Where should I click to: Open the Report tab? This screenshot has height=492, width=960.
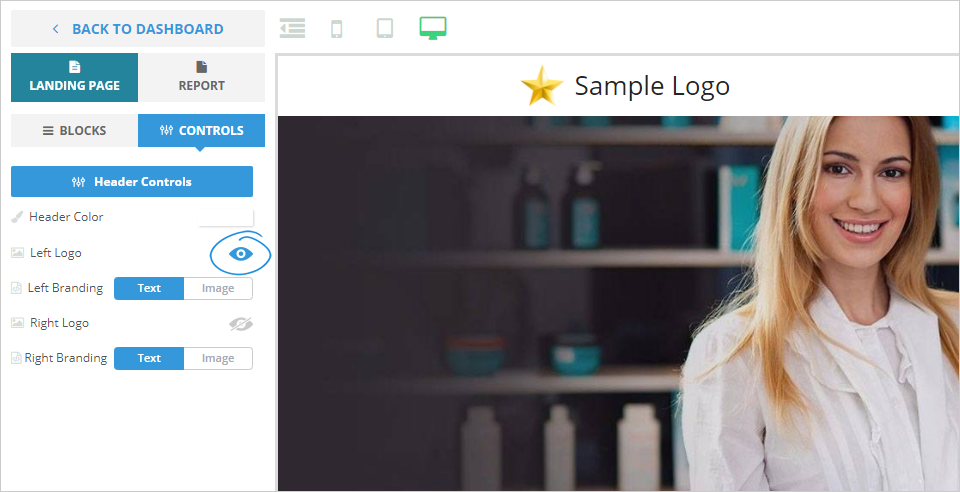tap(201, 77)
